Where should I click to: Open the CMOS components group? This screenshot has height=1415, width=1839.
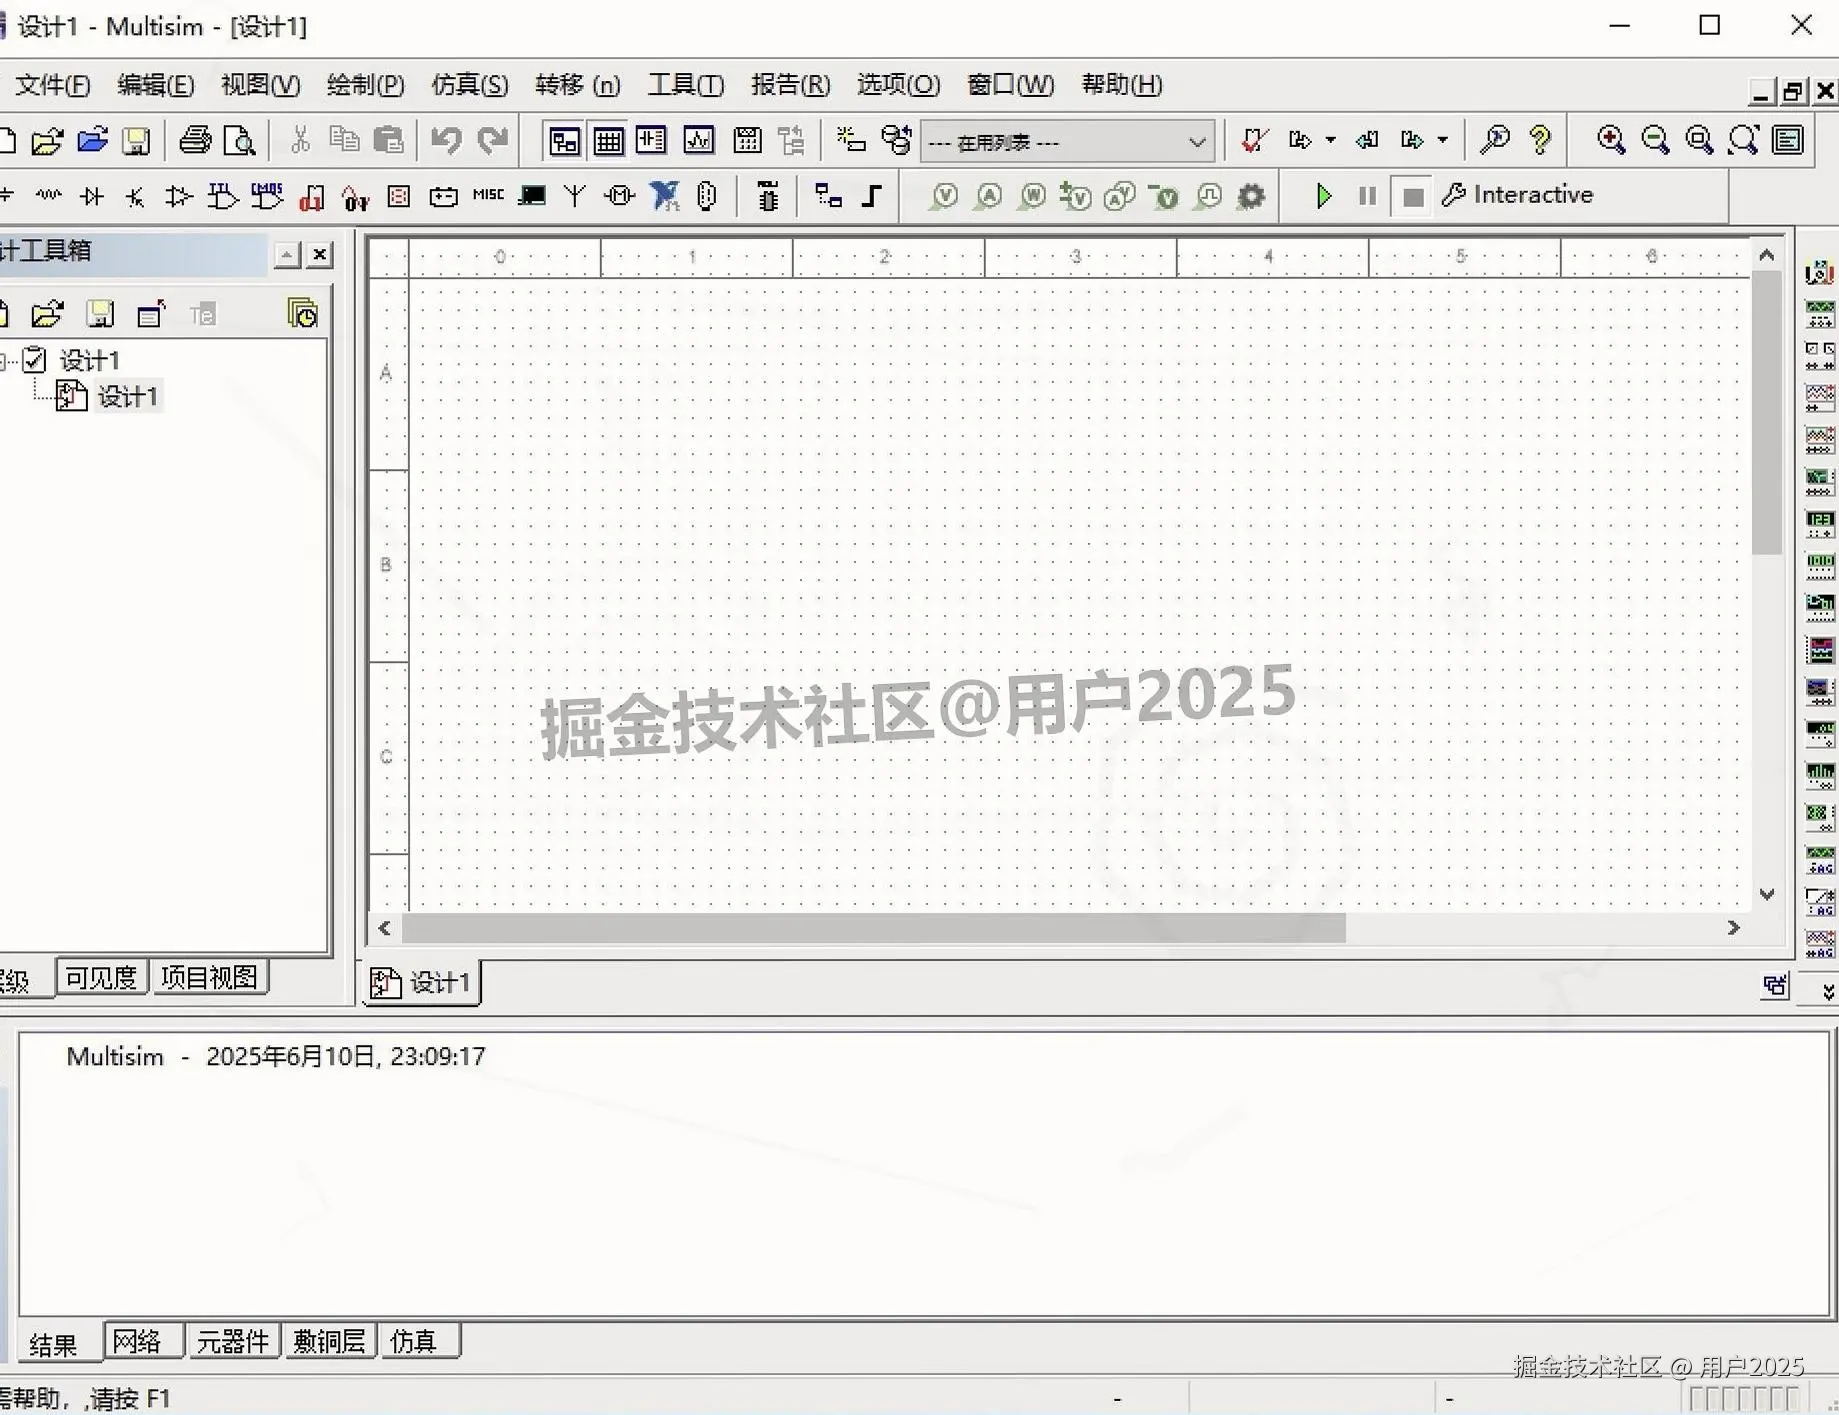point(265,196)
